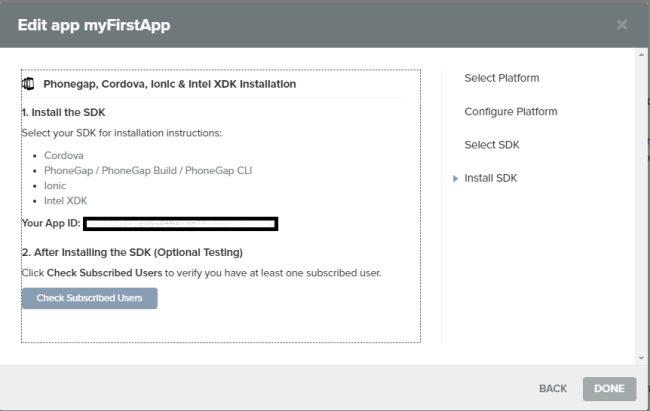The image size is (650, 411).
Task: Close the Edit app dialog
Action: (x=622, y=24)
